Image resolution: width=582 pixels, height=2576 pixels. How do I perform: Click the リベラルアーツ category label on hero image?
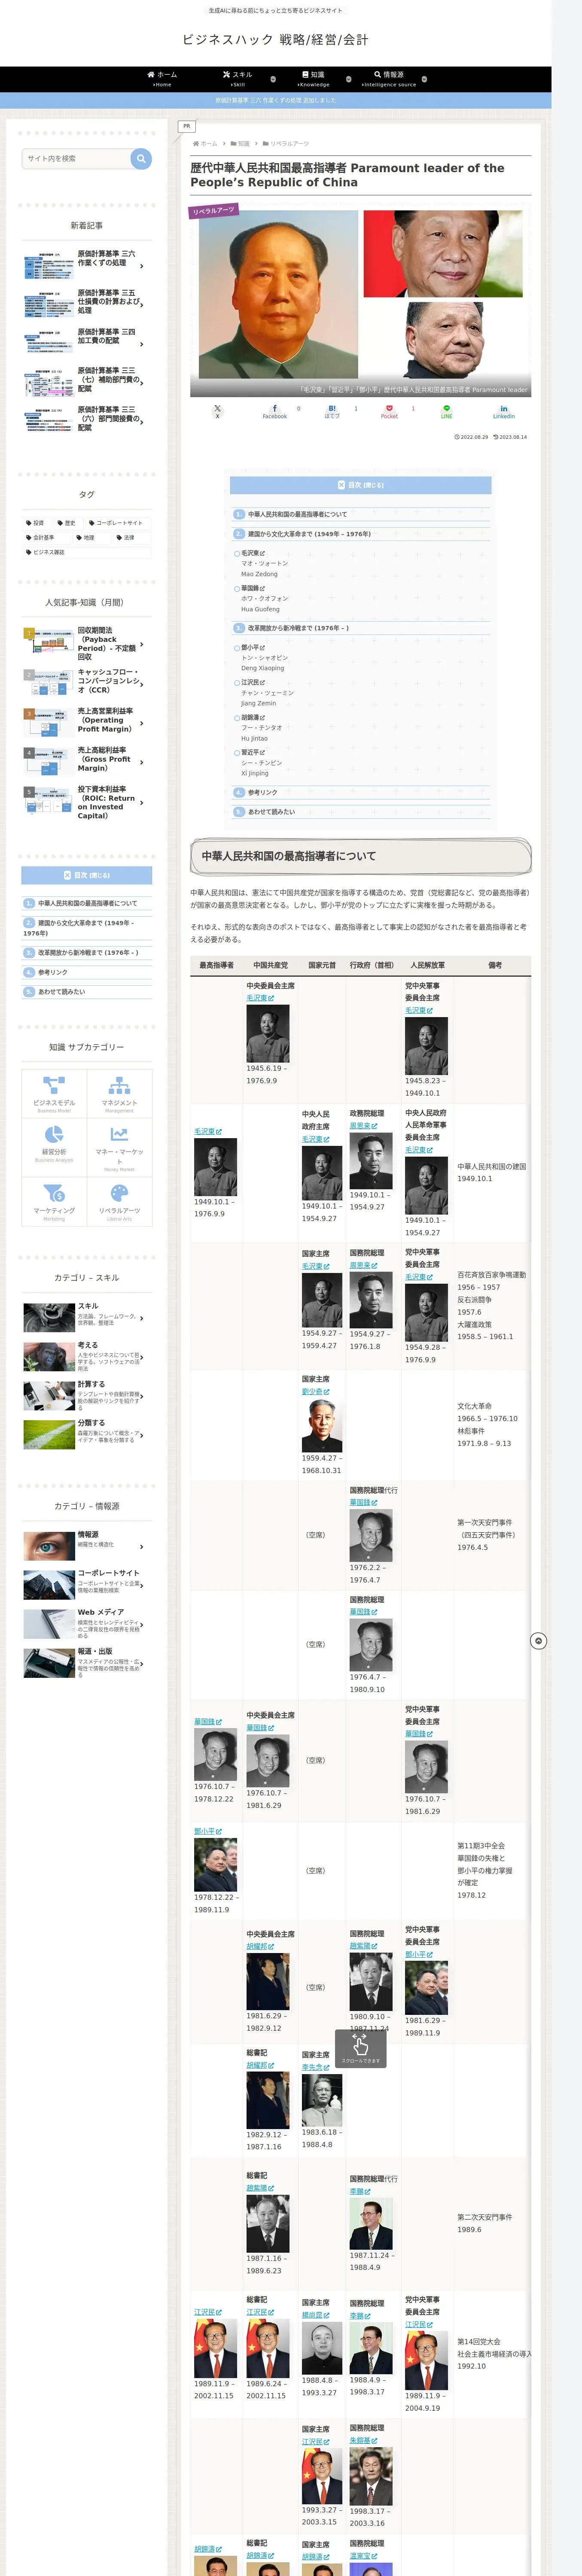point(214,210)
